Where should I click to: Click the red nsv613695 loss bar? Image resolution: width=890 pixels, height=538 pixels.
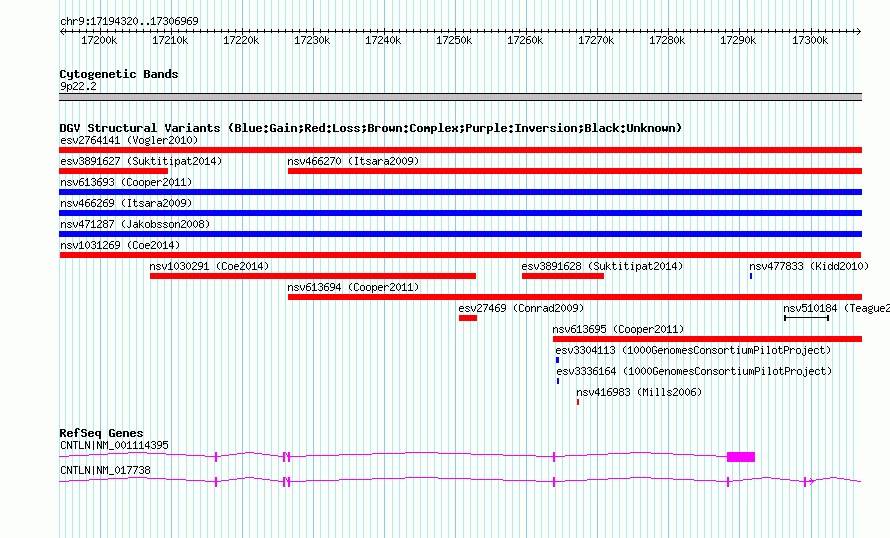(x=708, y=339)
